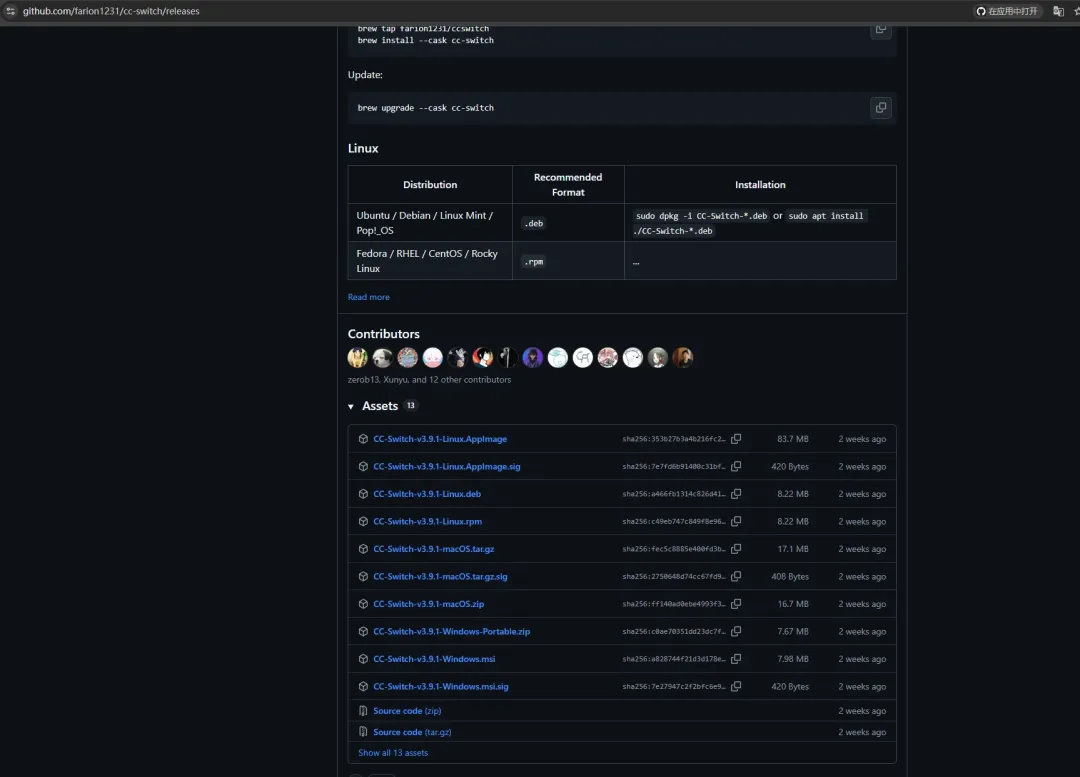Screen dimensions: 1080x777
Task: Open the last contributor avatar in row
Action: pyautogui.click(x=683, y=358)
